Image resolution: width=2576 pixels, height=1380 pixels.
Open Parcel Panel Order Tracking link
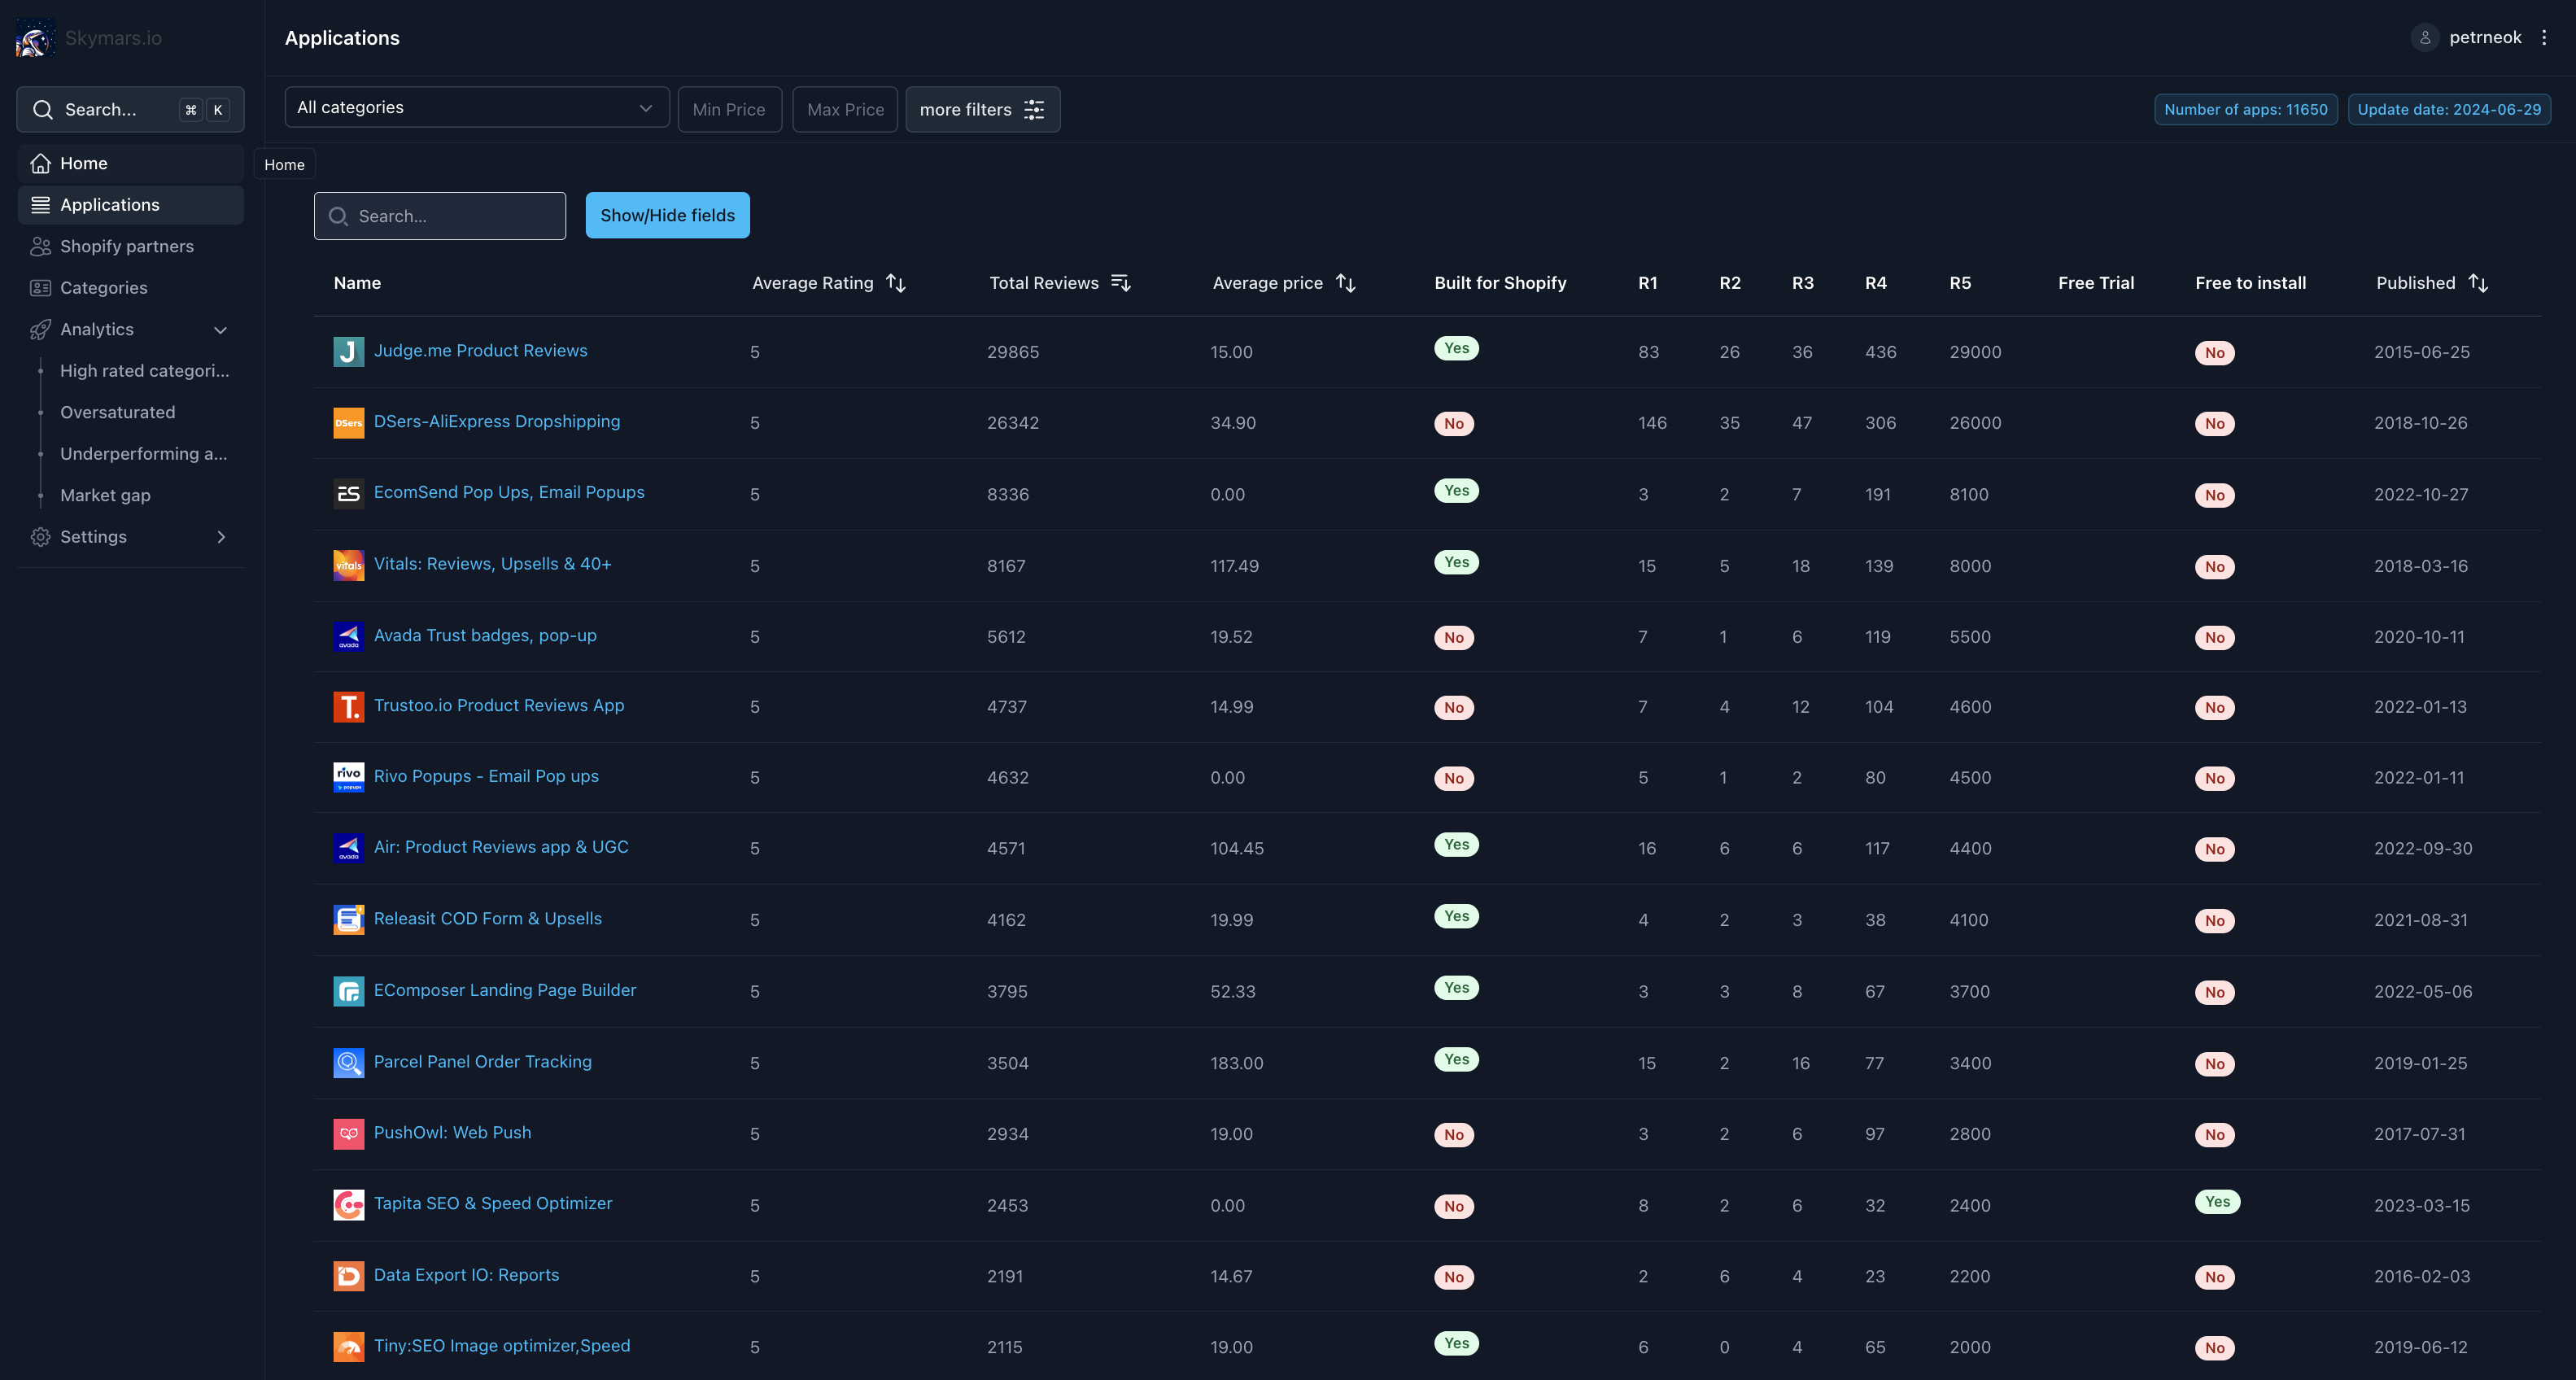coord(482,1062)
